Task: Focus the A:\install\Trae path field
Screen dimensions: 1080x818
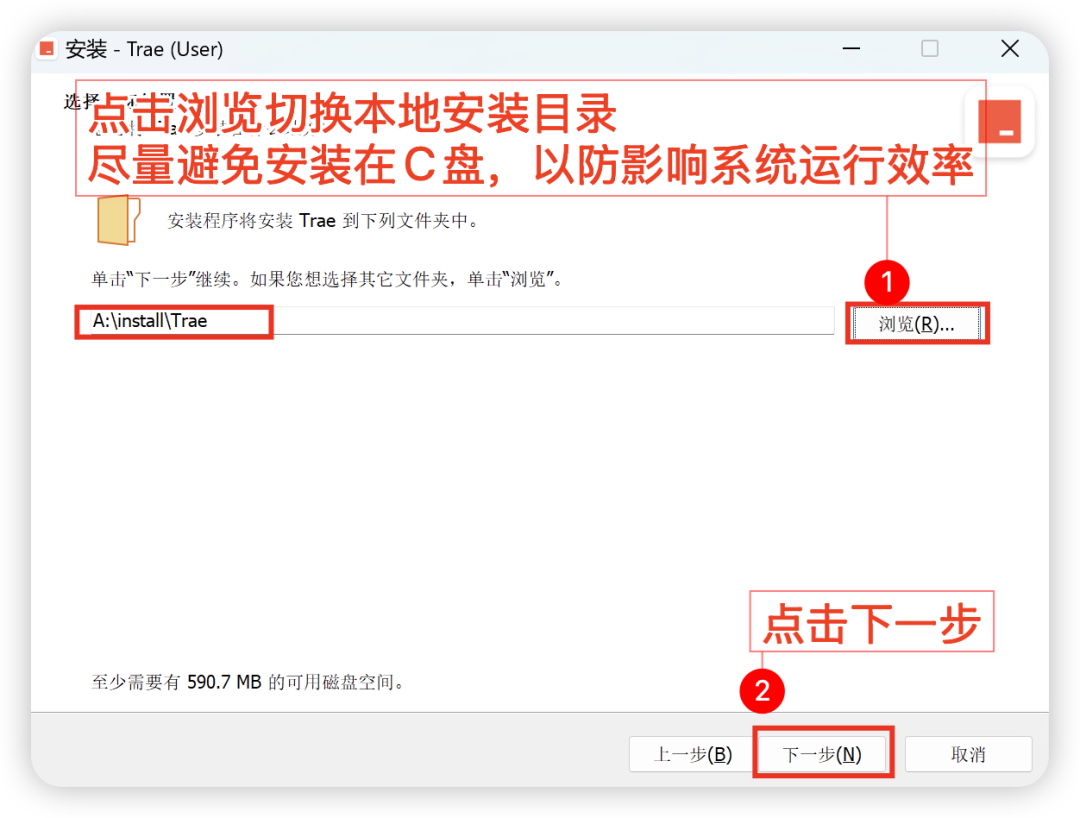Action: 456,321
